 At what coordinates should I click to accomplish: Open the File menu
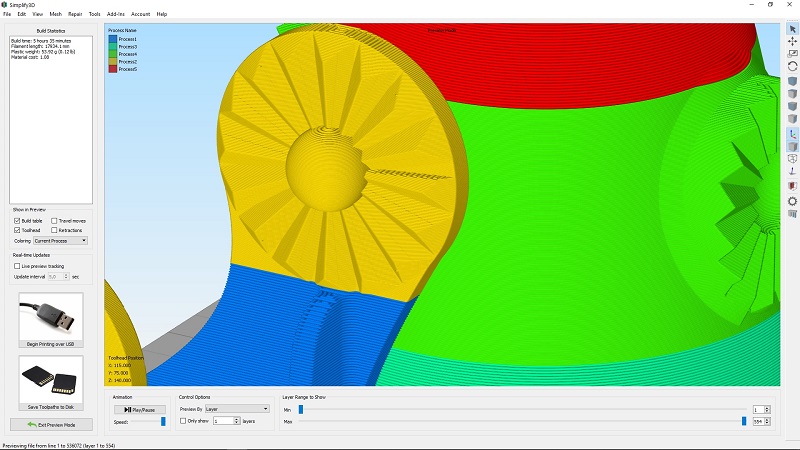(x=7, y=14)
